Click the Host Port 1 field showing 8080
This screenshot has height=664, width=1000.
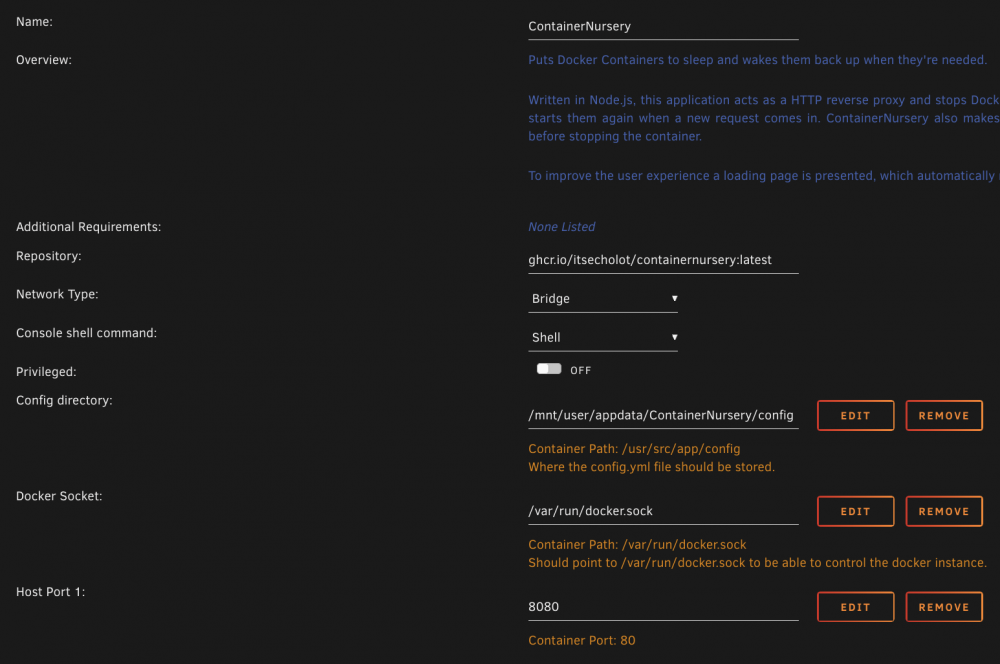point(663,607)
